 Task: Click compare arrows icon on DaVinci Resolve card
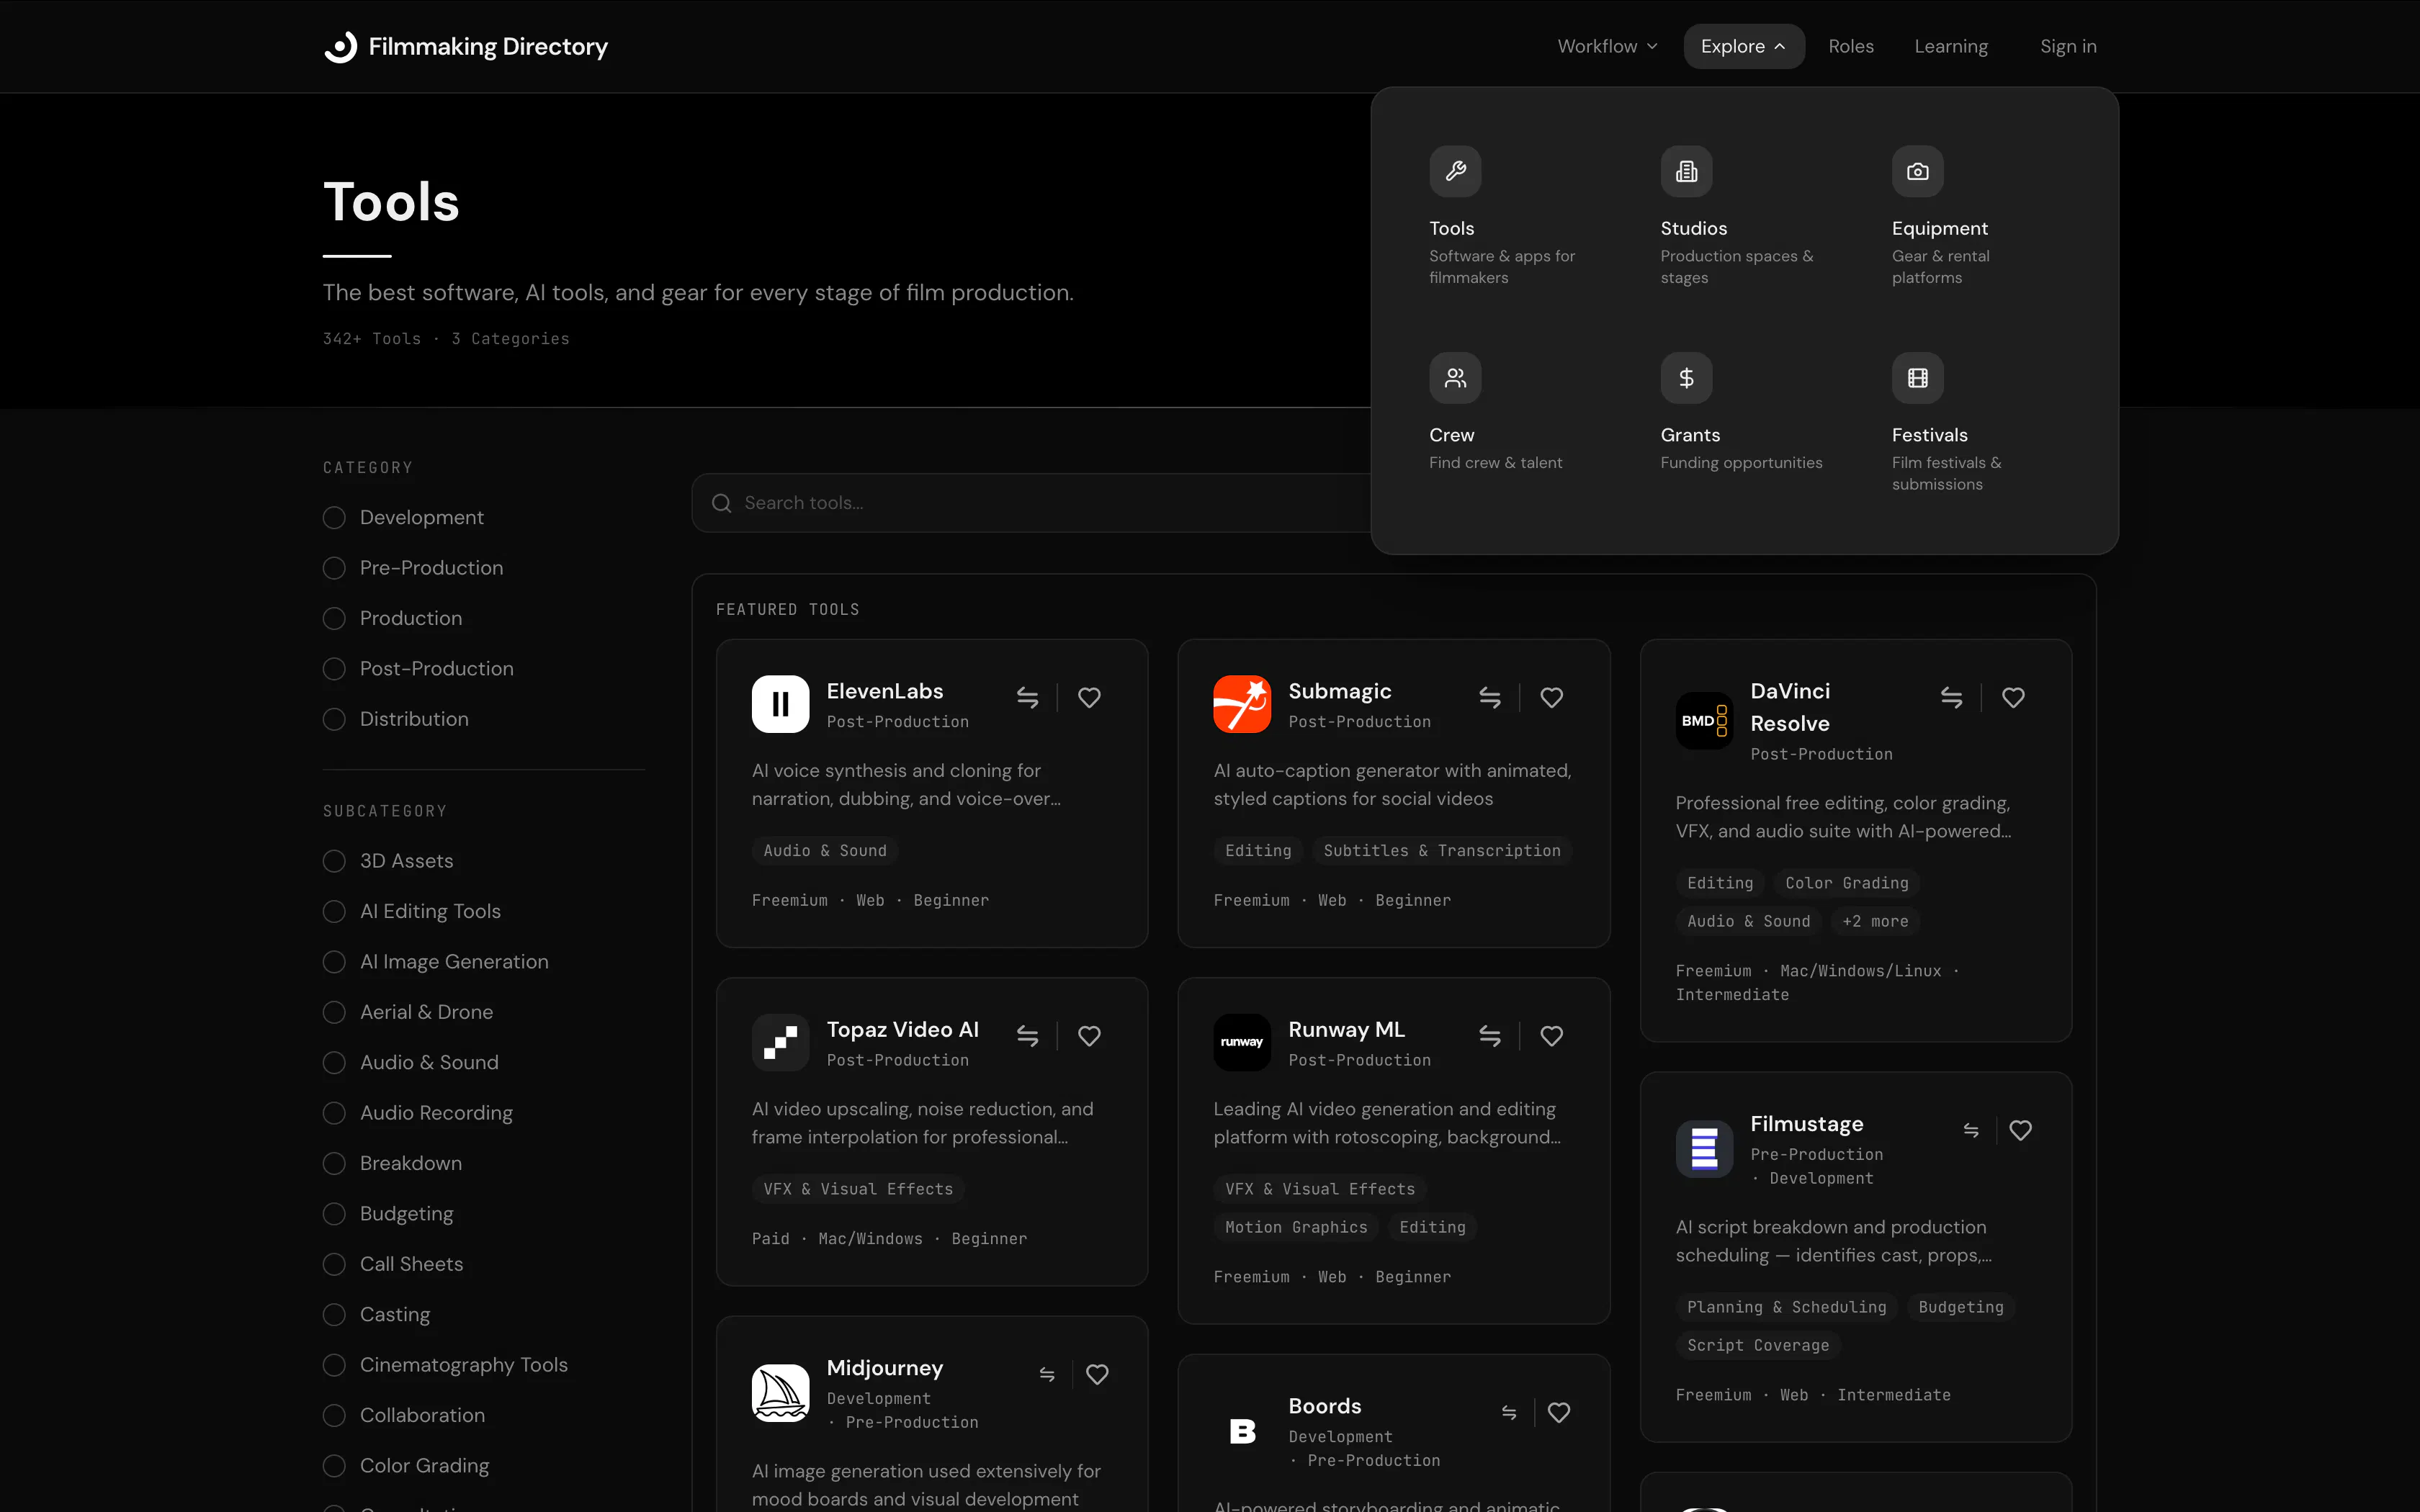pyautogui.click(x=1951, y=697)
